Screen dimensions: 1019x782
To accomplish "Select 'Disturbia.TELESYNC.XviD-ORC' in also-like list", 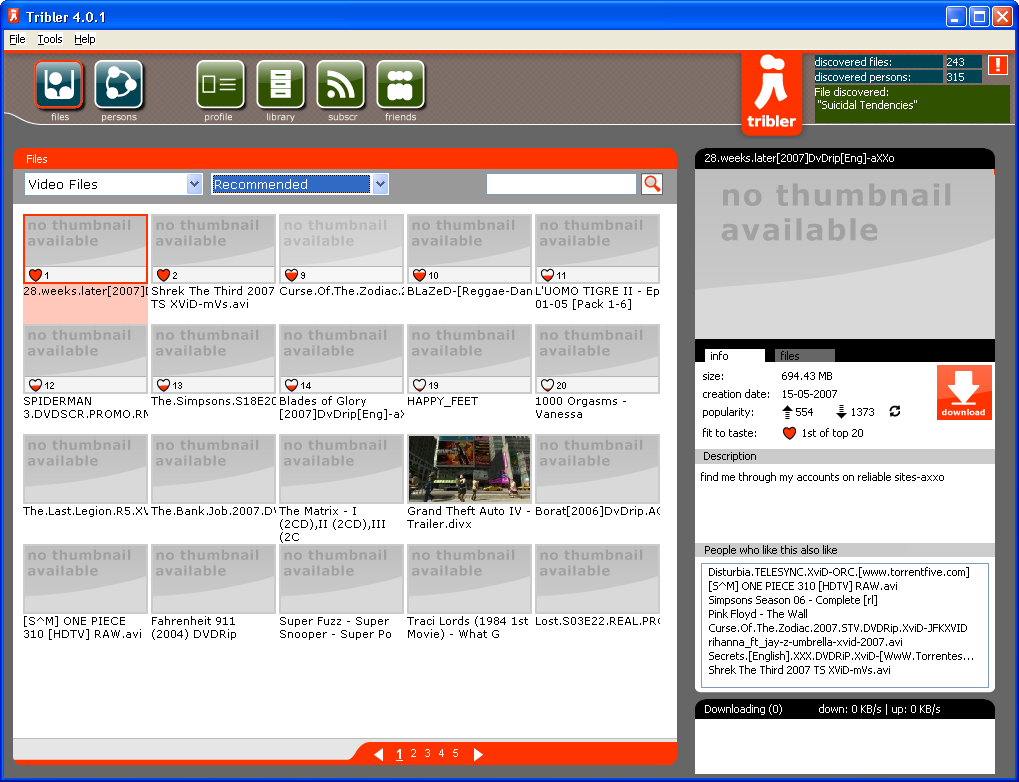I will pos(839,572).
